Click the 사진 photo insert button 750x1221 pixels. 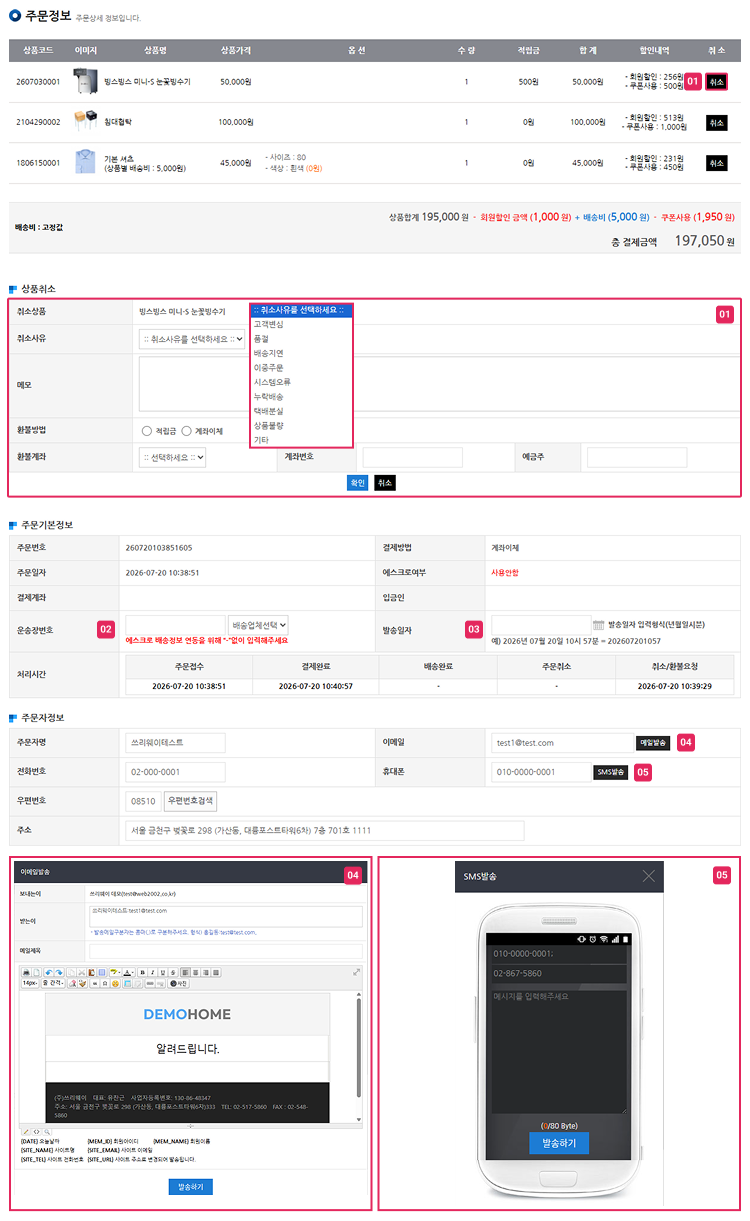click(178, 983)
